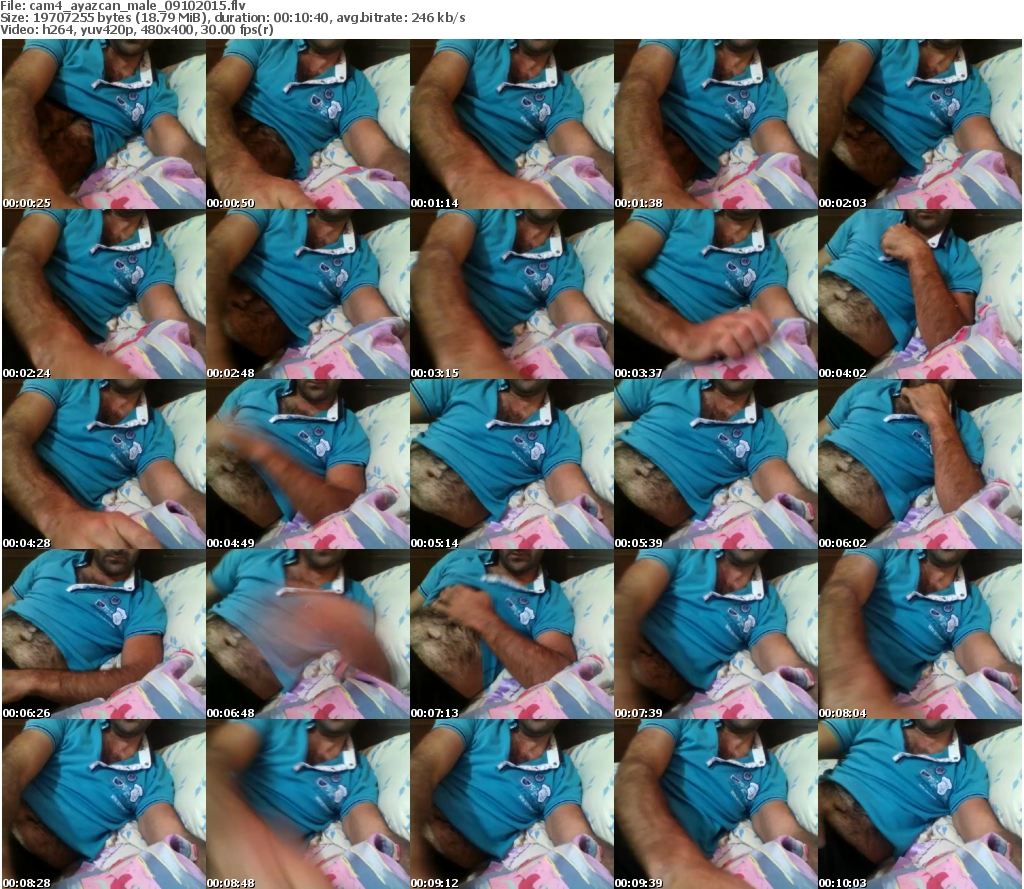Open the frame marked 00:04:02
The image size is (1024, 889).
[x=920, y=294]
